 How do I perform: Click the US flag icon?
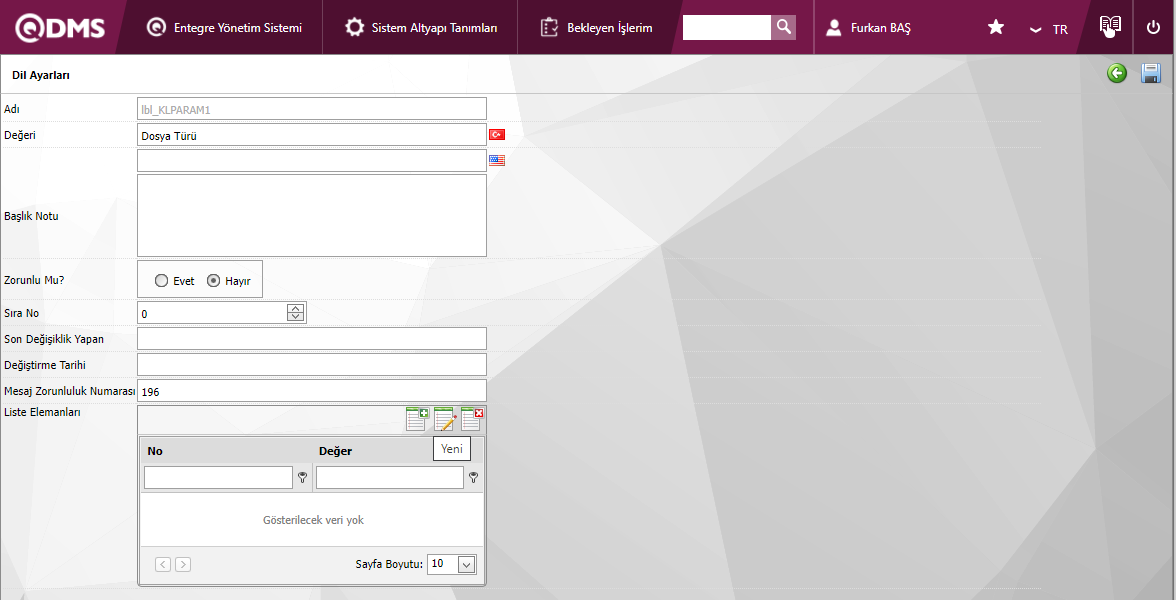point(497,160)
